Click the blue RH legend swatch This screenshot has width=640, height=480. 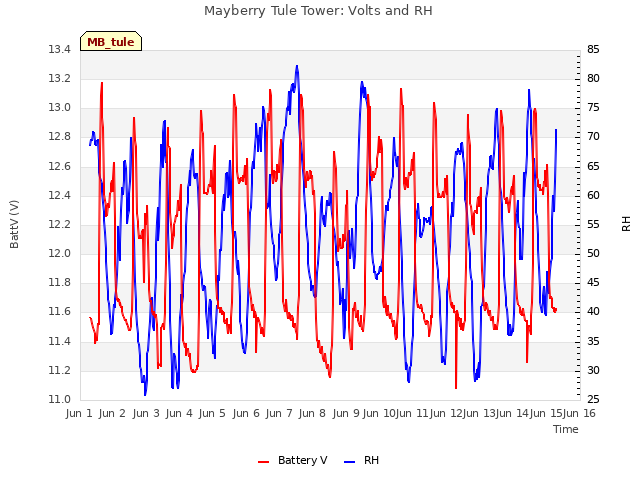click(349, 462)
